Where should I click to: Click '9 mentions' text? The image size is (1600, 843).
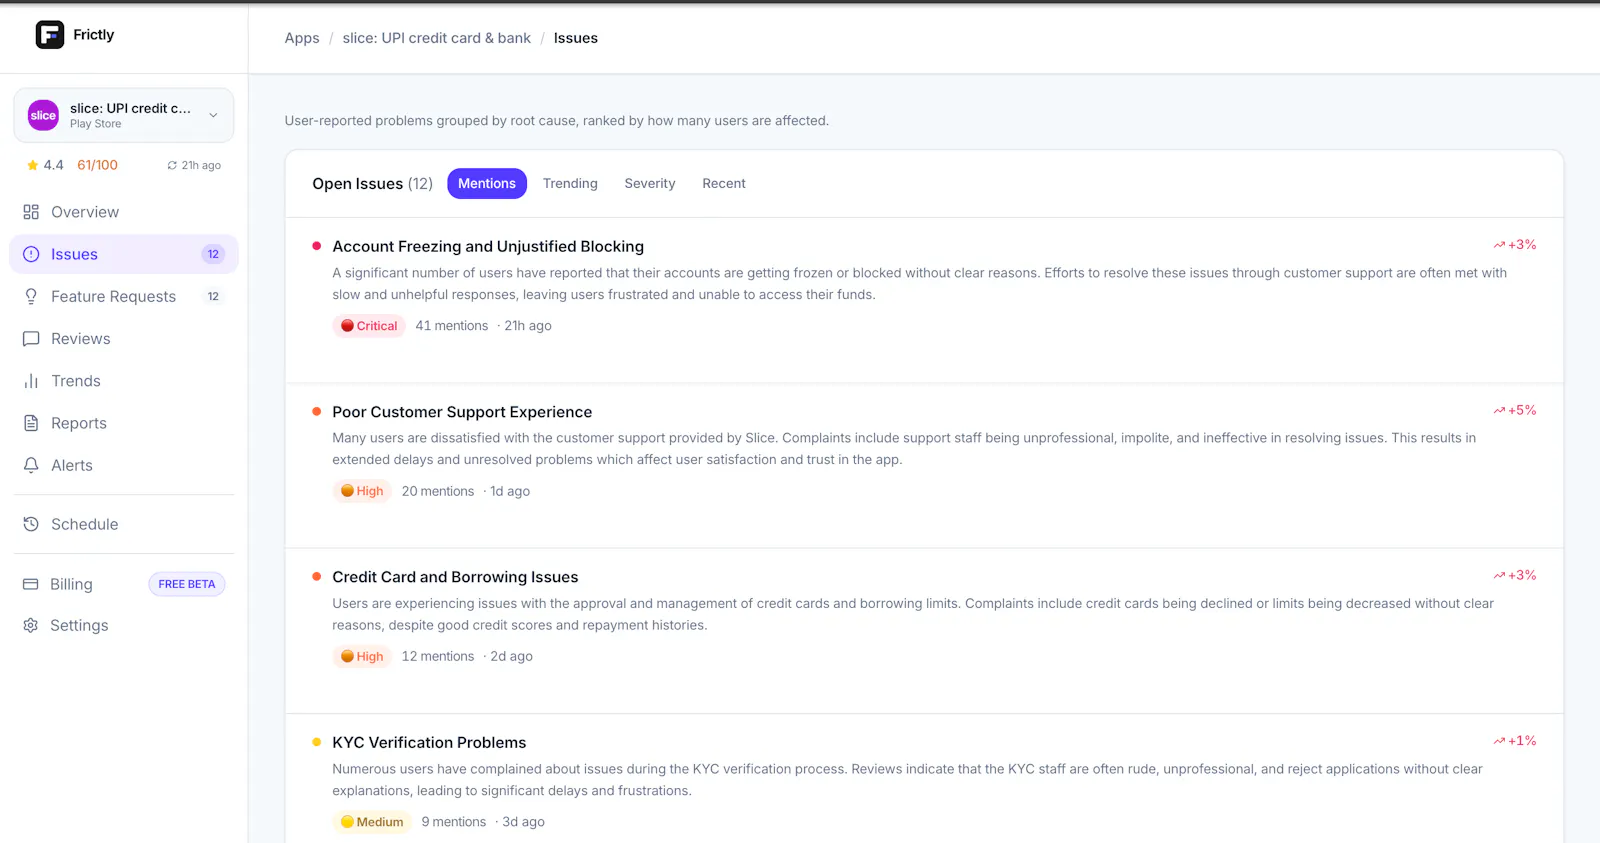(454, 822)
